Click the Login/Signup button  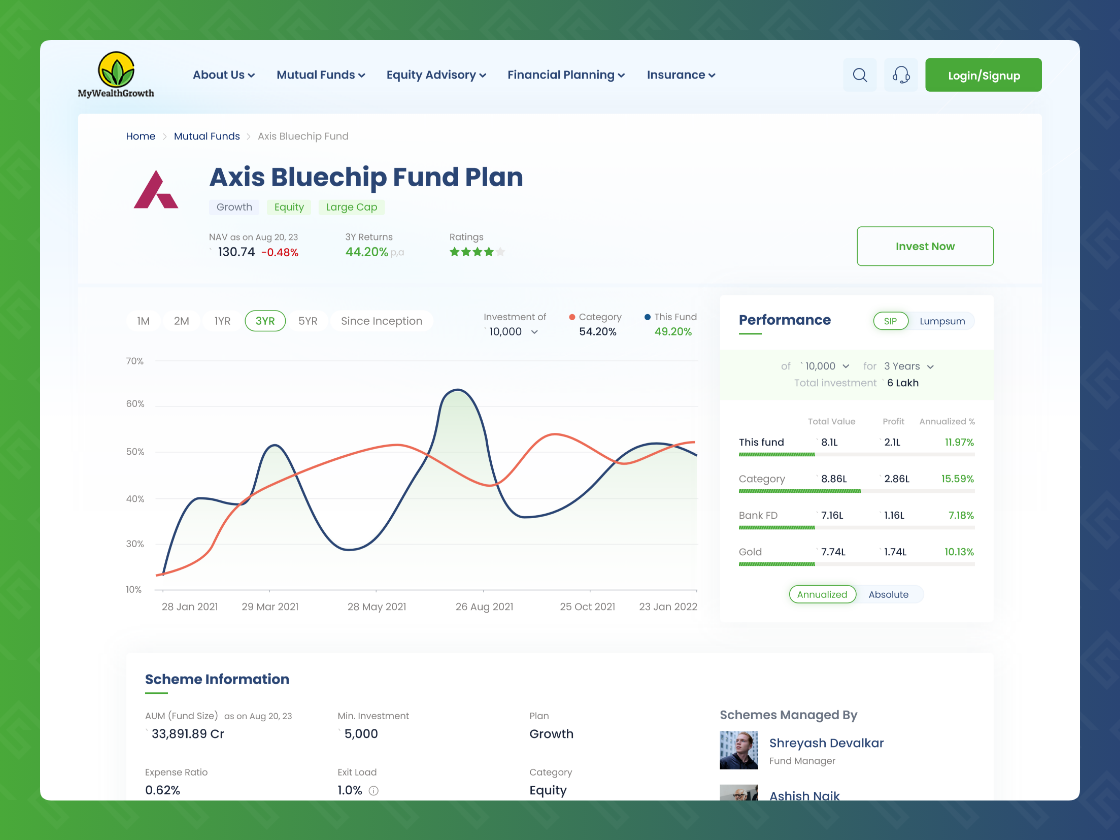[x=984, y=75]
